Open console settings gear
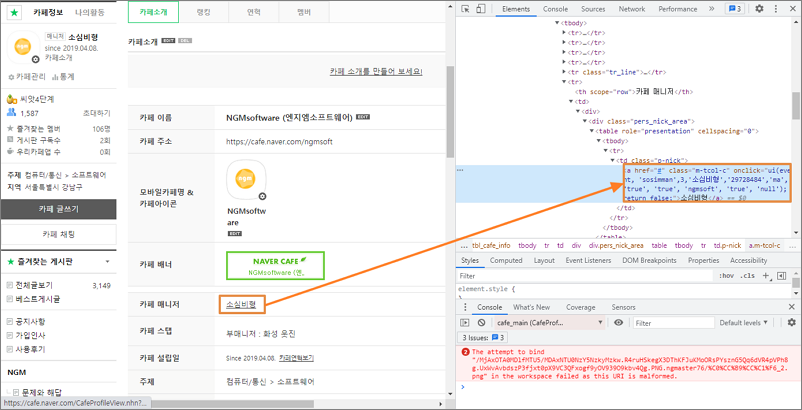 tap(791, 323)
